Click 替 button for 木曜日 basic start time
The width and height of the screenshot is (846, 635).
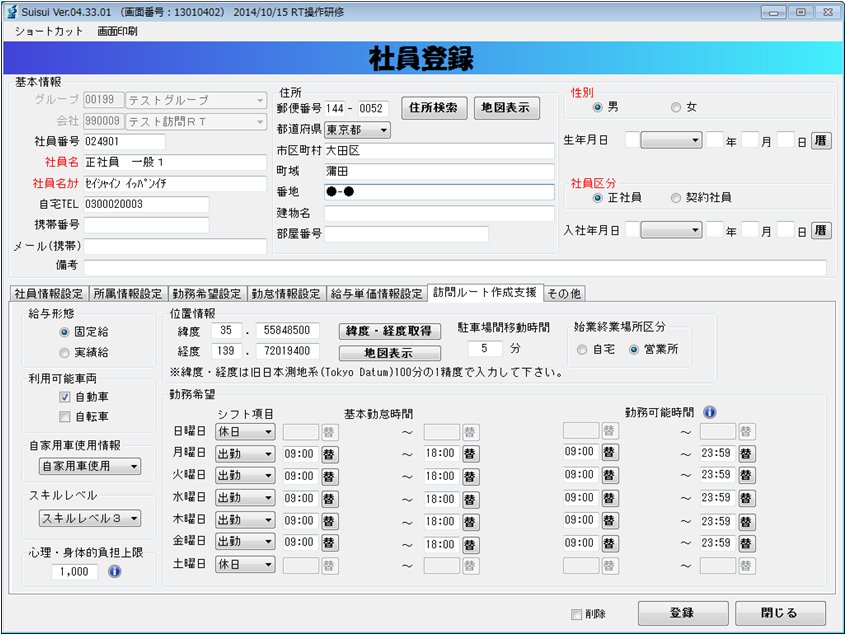pos(329,521)
